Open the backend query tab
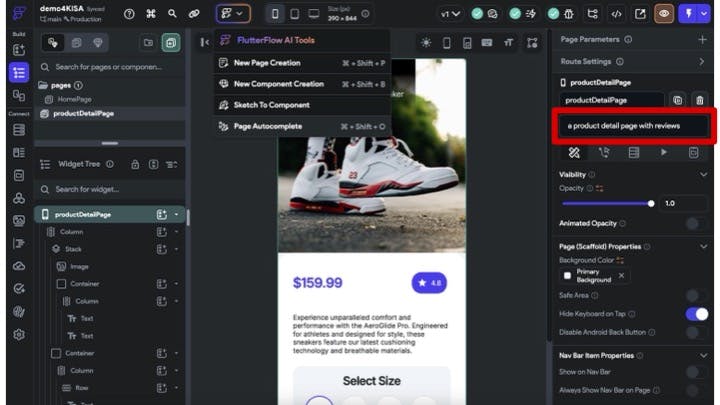This screenshot has width=720, height=405. click(x=634, y=152)
